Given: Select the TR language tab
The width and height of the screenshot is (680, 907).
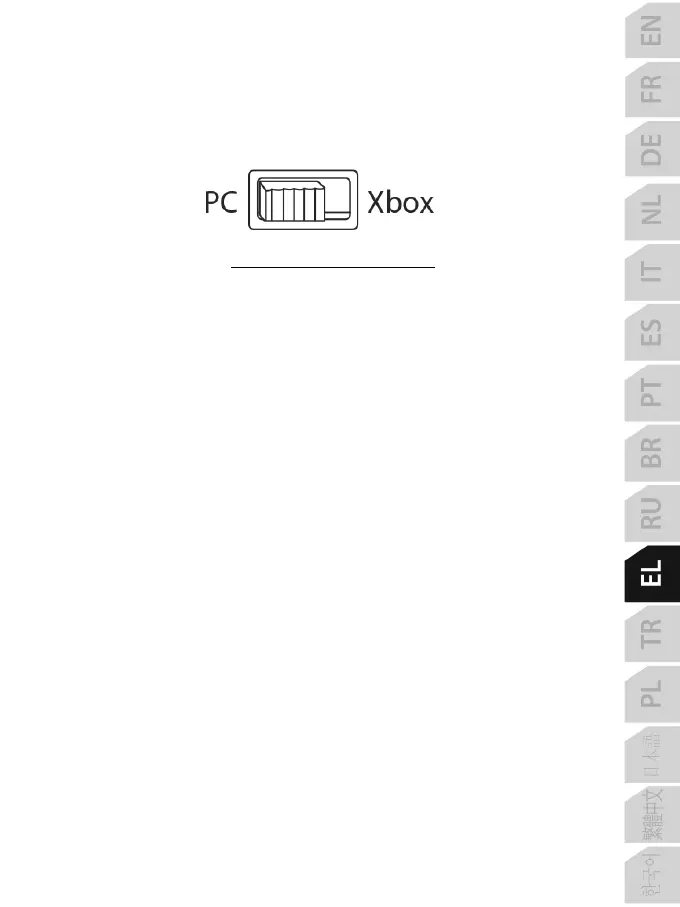Looking at the screenshot, I should (x=652, y=634).
